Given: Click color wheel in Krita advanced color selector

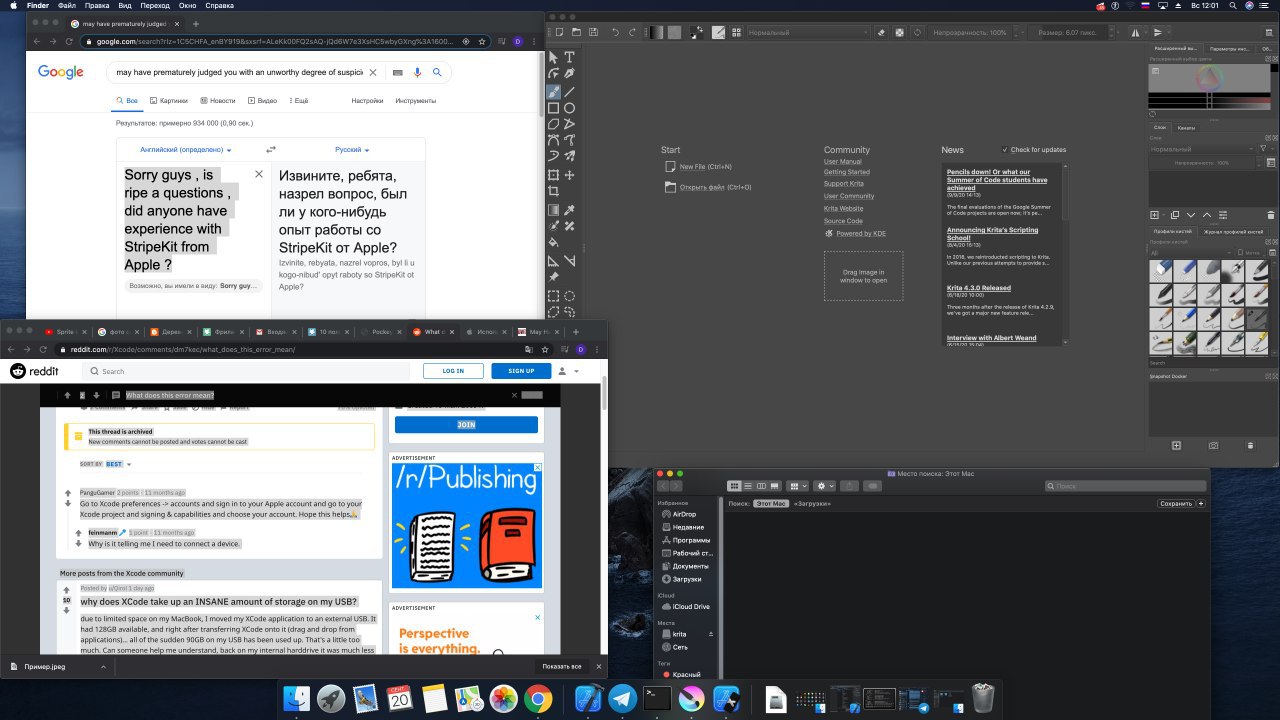Looking at the screenshot, I should click(x=1210, y=78).
